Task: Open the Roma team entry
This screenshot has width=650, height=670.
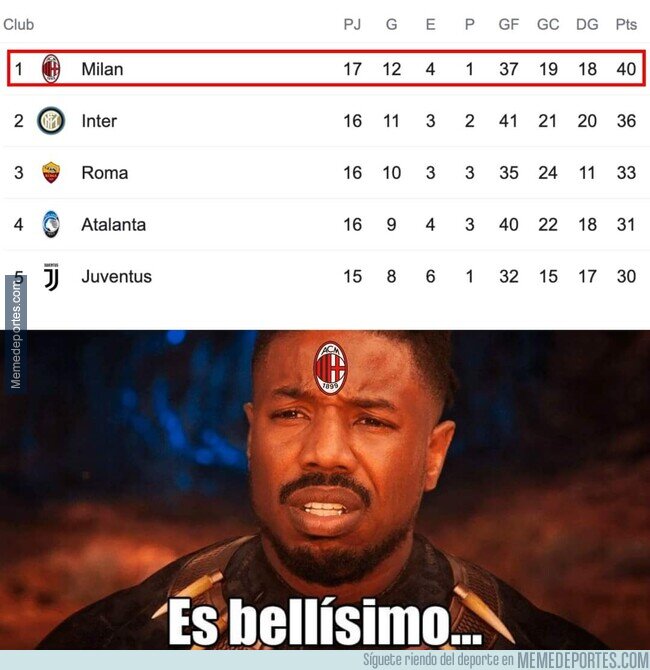Action: 105,173
